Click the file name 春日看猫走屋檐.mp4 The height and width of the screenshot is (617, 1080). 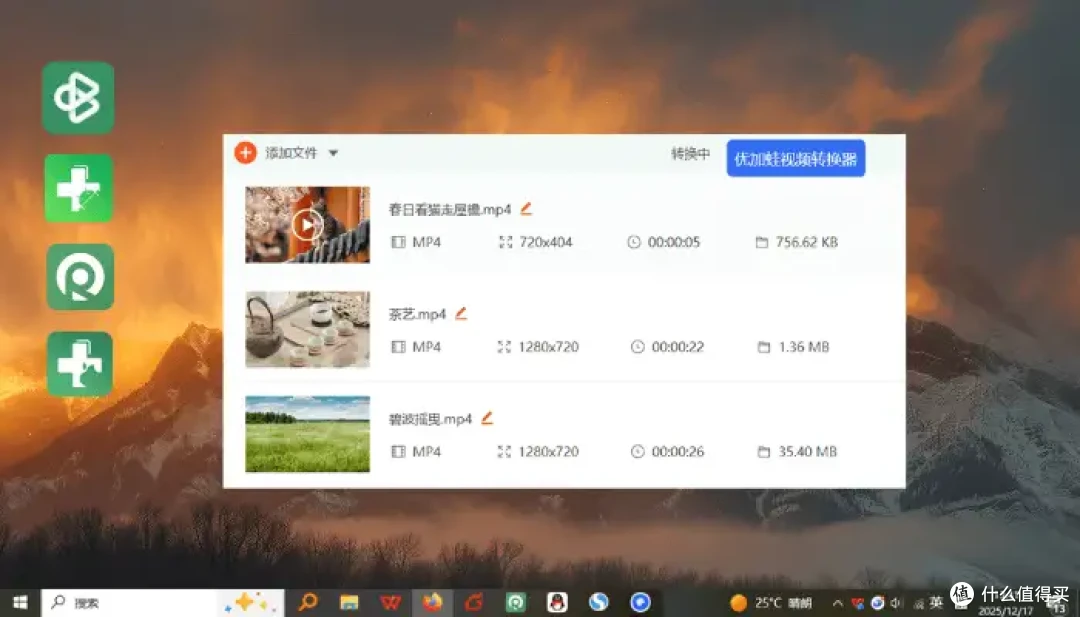tap(450, 209)
